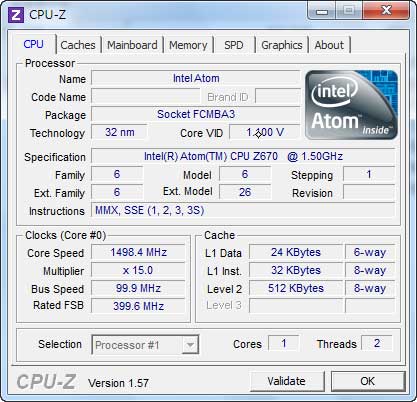Click the Specification field showing Z670
Screen dimensions: 417x402
pyautogui.click(x=243, y=156)
